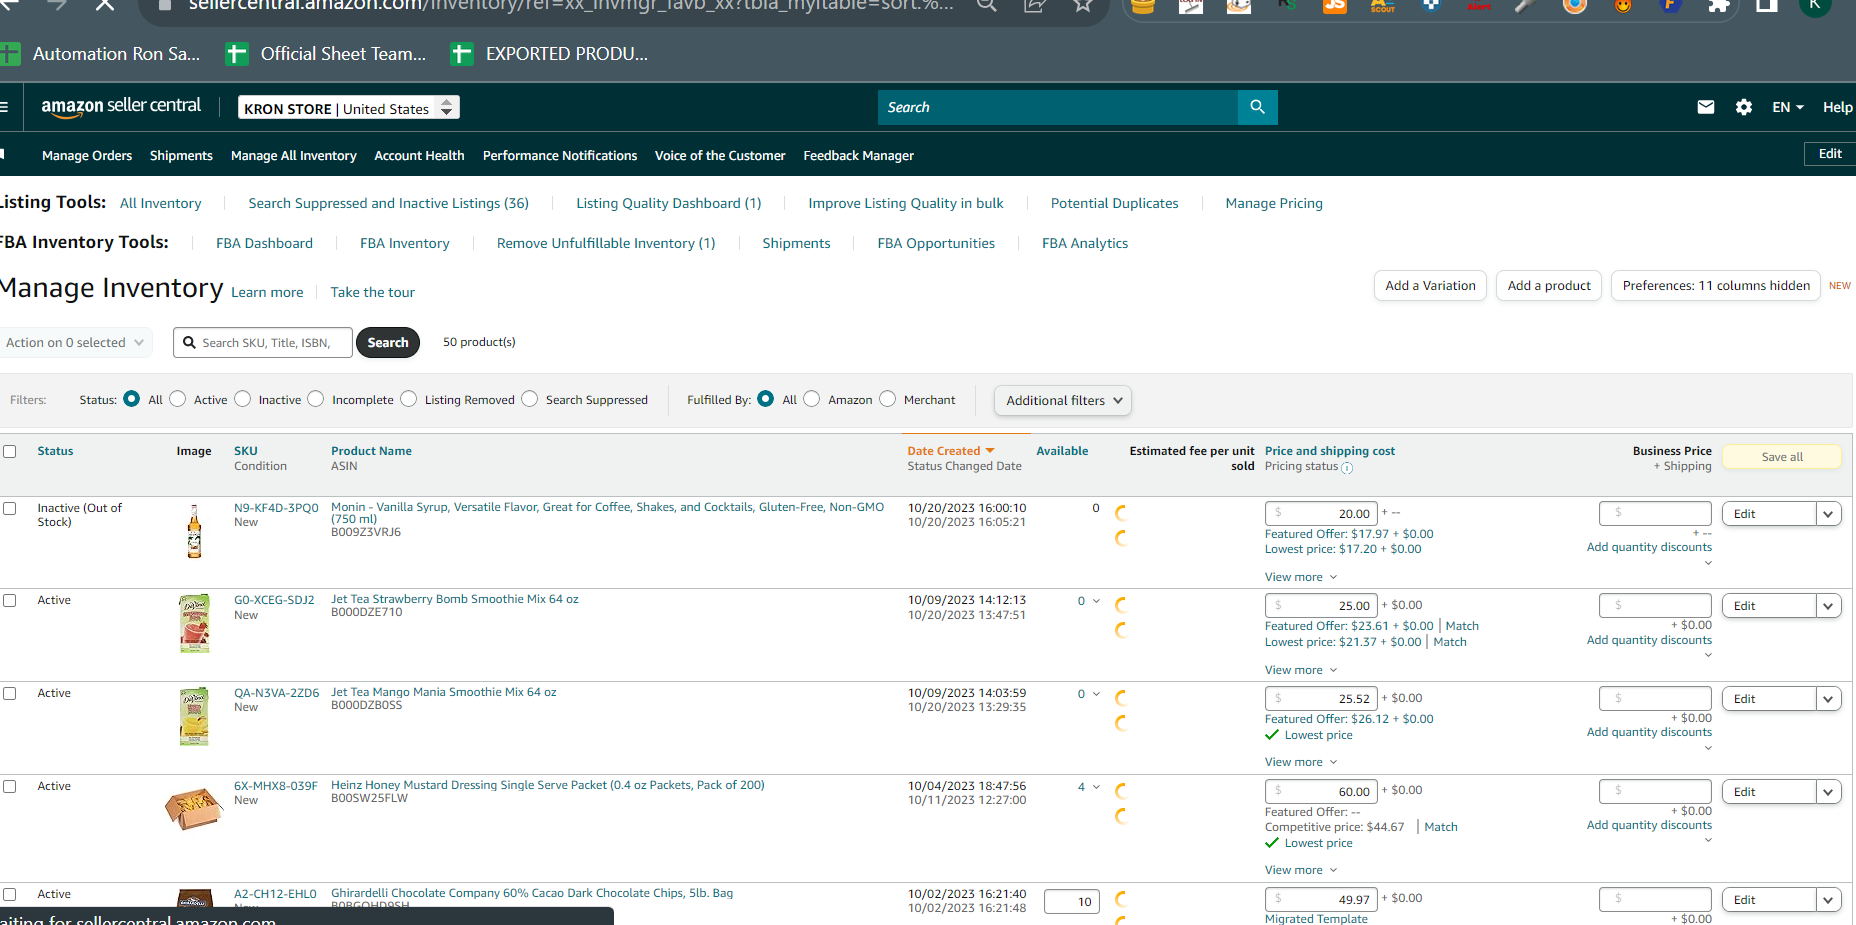1856x925 pixels.
Task: Choose the Active status filter
Action: pos(178,399)
